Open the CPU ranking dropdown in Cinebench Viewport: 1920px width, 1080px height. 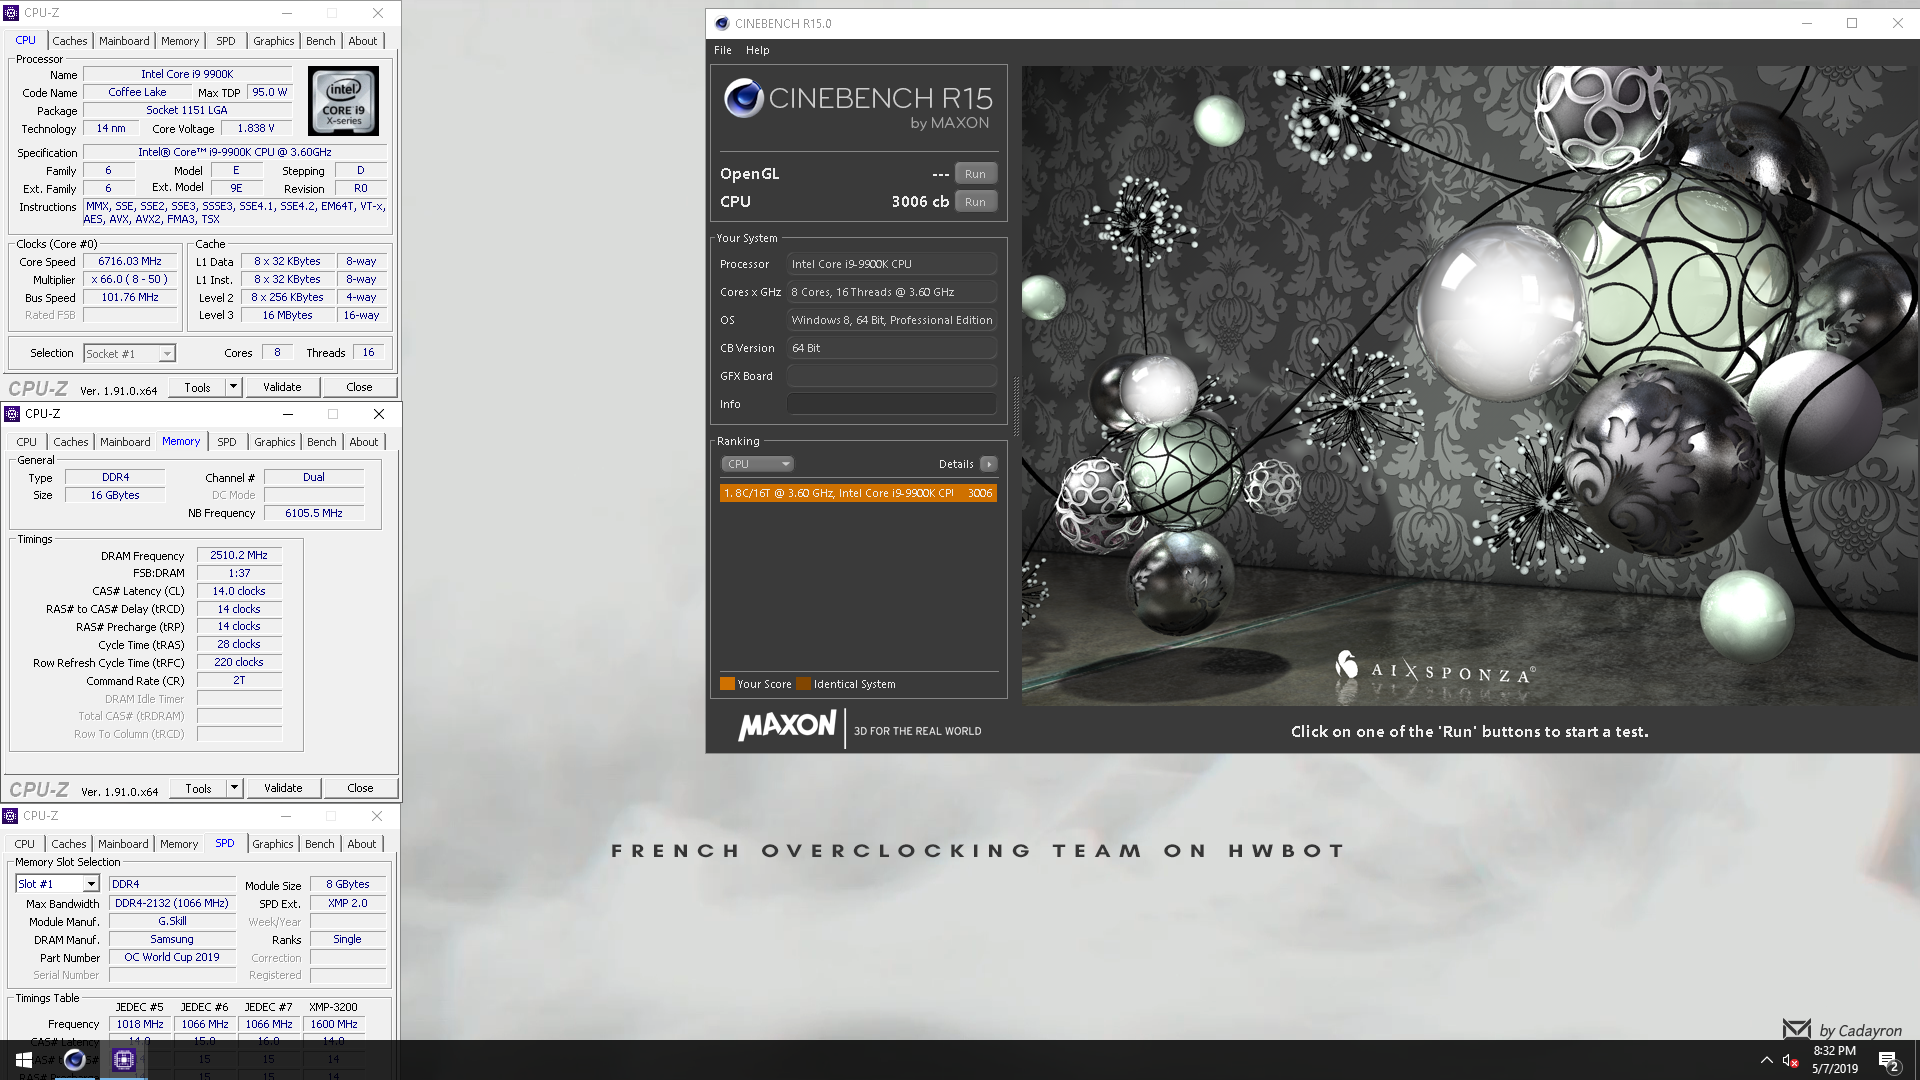point(757,464)
